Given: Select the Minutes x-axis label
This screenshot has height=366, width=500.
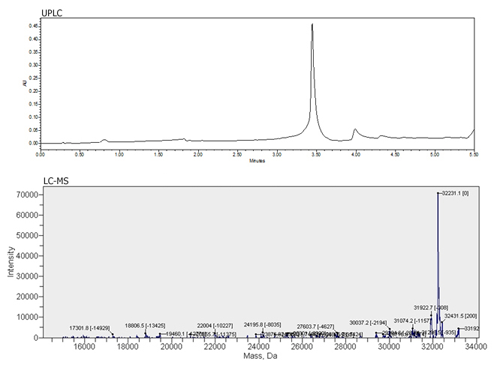Looking at the screenshot, I should (257, 161).
